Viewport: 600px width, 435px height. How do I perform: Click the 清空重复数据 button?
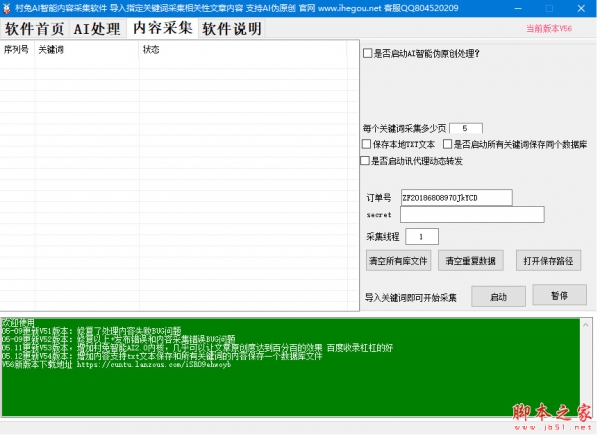pos(471,261)
